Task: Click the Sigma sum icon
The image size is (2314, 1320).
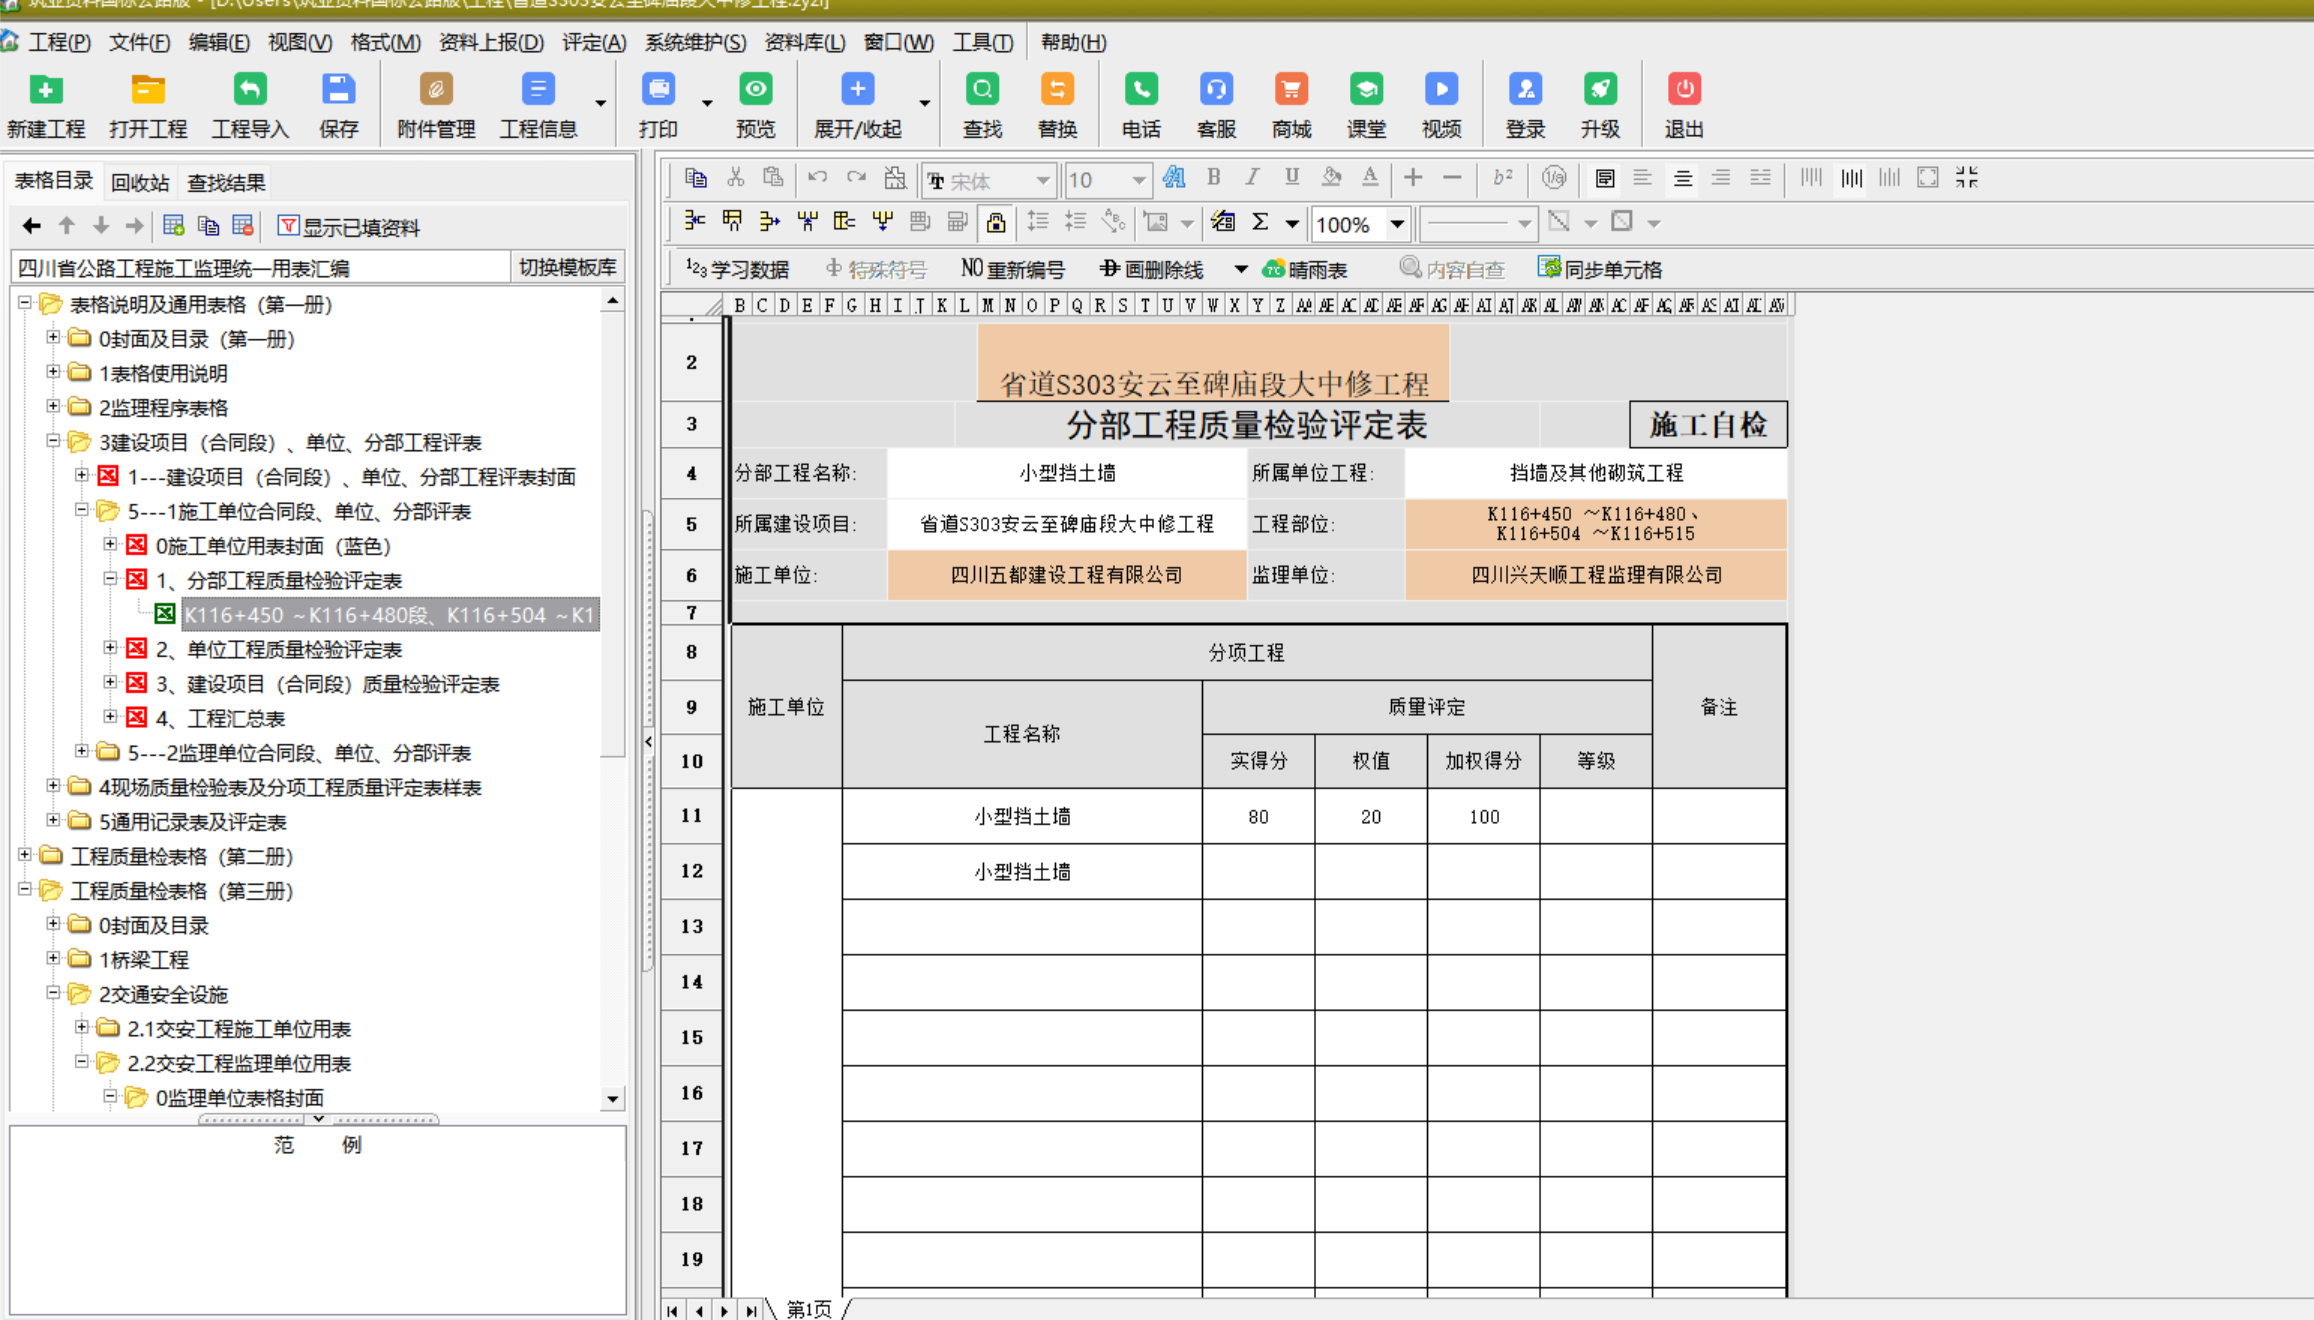Action: pos(1260,222)
